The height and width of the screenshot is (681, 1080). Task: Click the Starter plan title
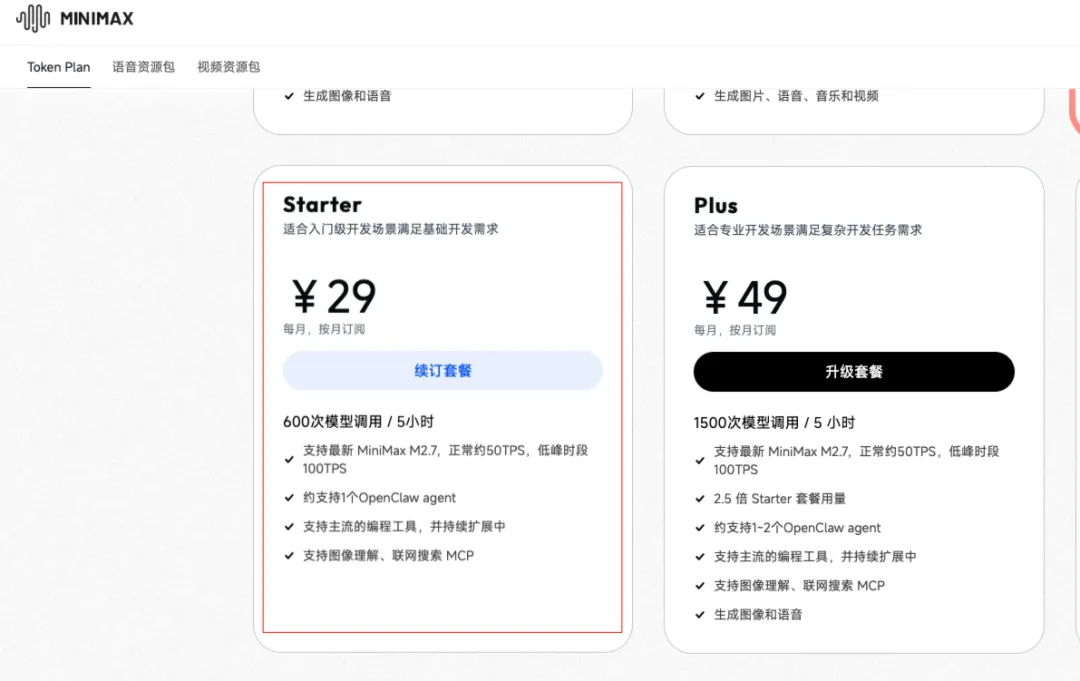pyautogui.click(x=322, y=205)
